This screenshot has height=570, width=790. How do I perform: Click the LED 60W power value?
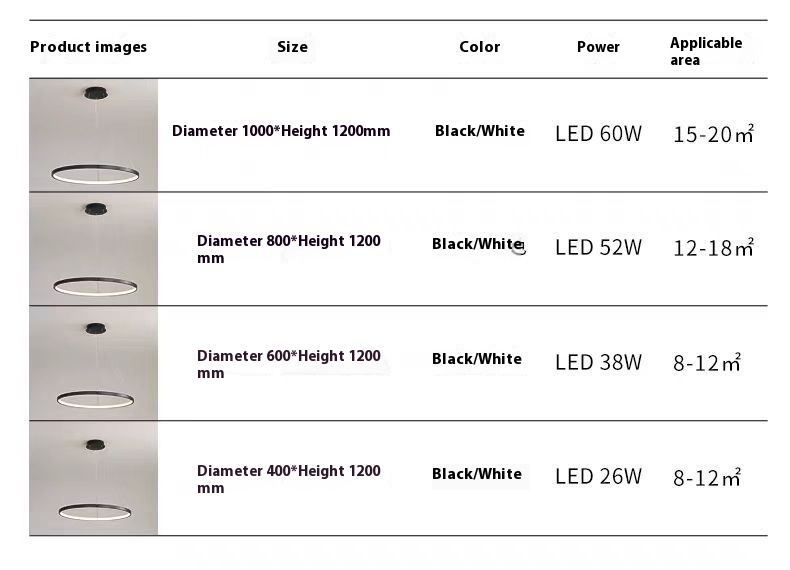click(598, 133)
